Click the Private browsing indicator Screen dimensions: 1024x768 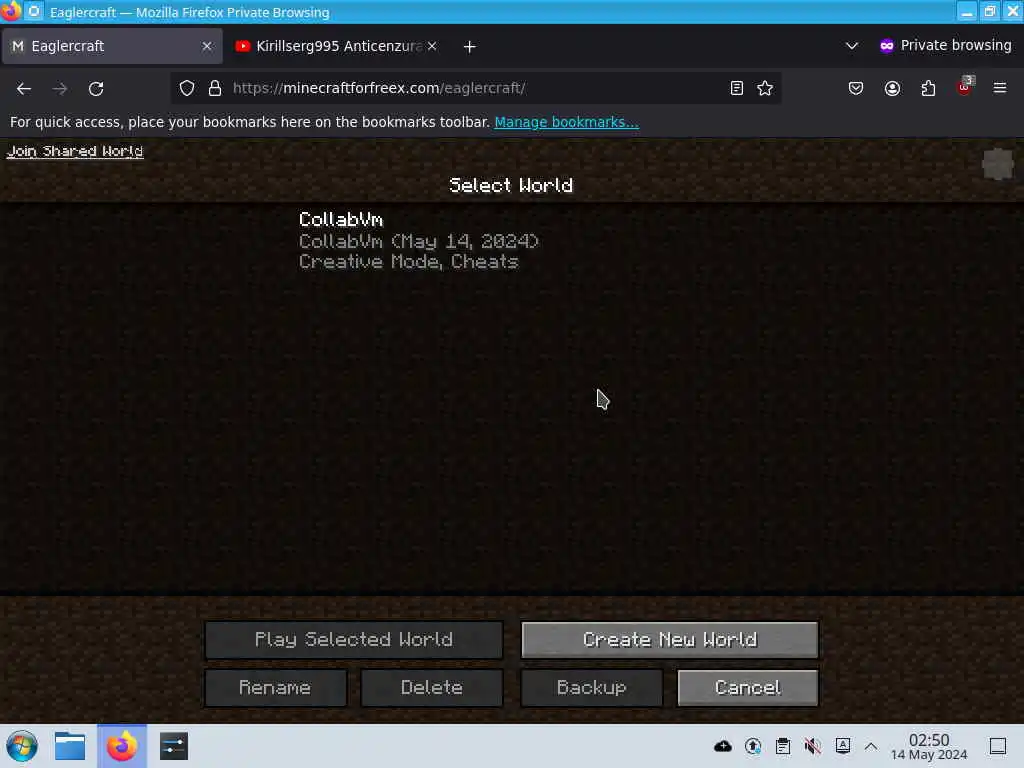click(x=946, y=45)
